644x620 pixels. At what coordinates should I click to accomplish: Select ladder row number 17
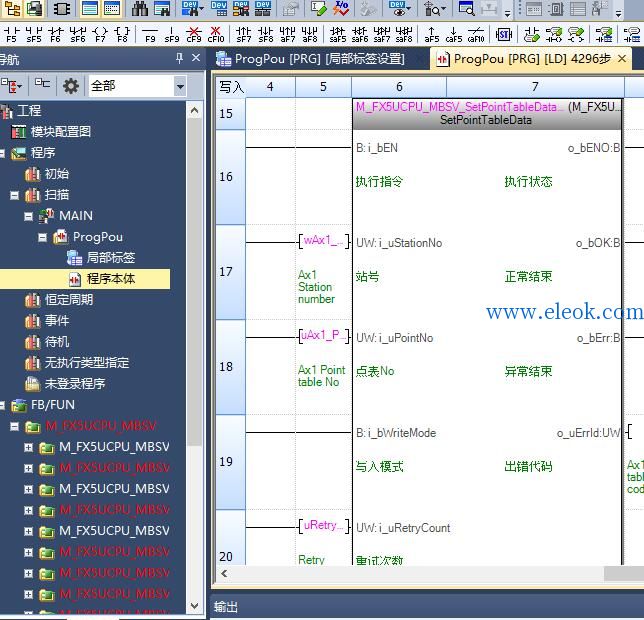pyautogui.click(x=231, y=272)
